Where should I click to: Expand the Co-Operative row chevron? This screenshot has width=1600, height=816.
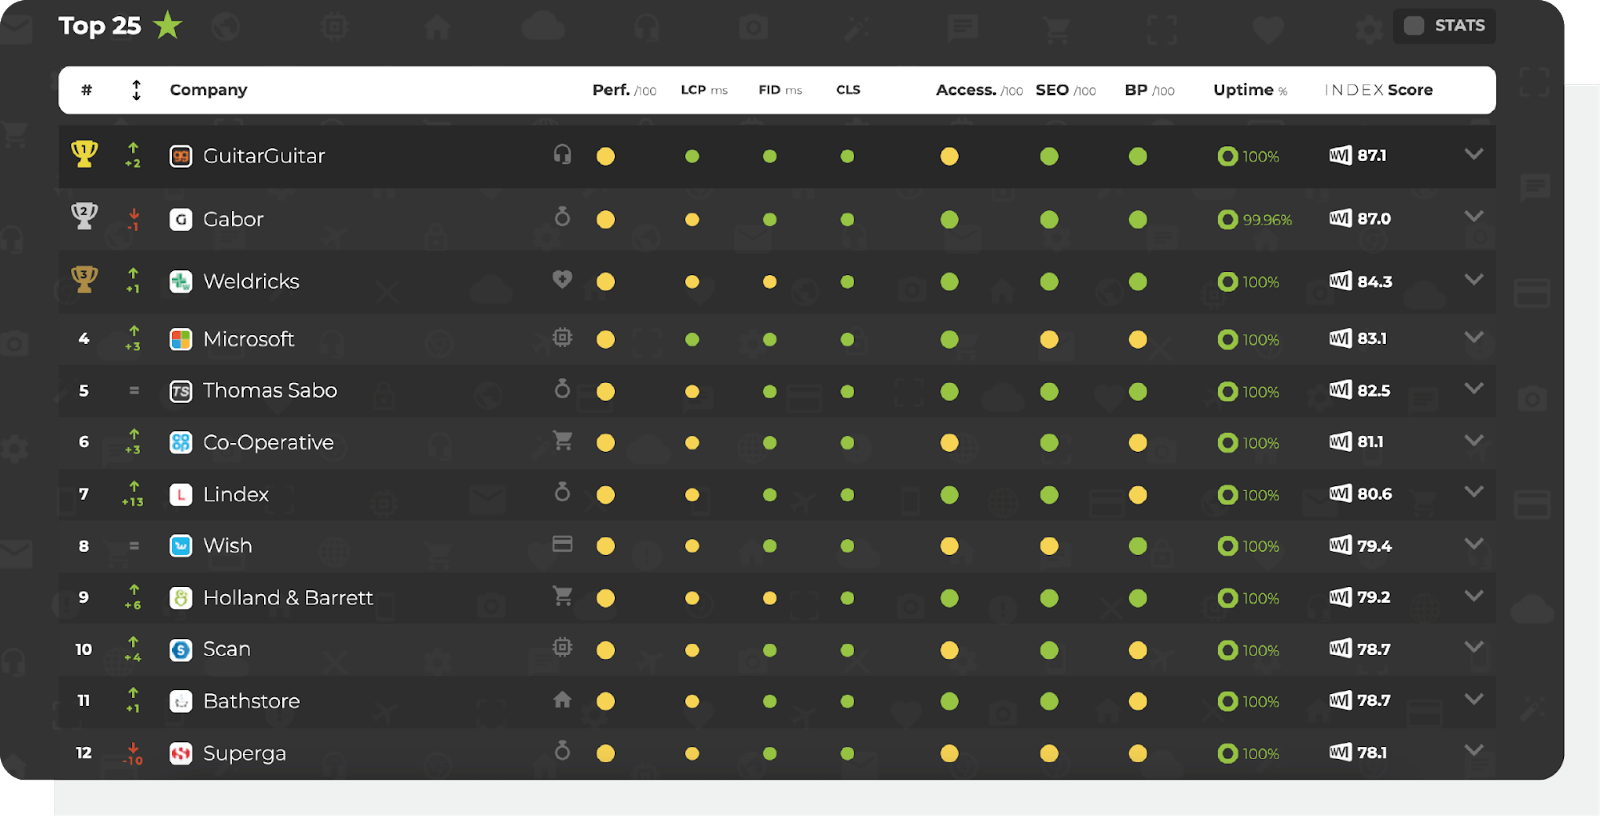[x=1474, y=441]
